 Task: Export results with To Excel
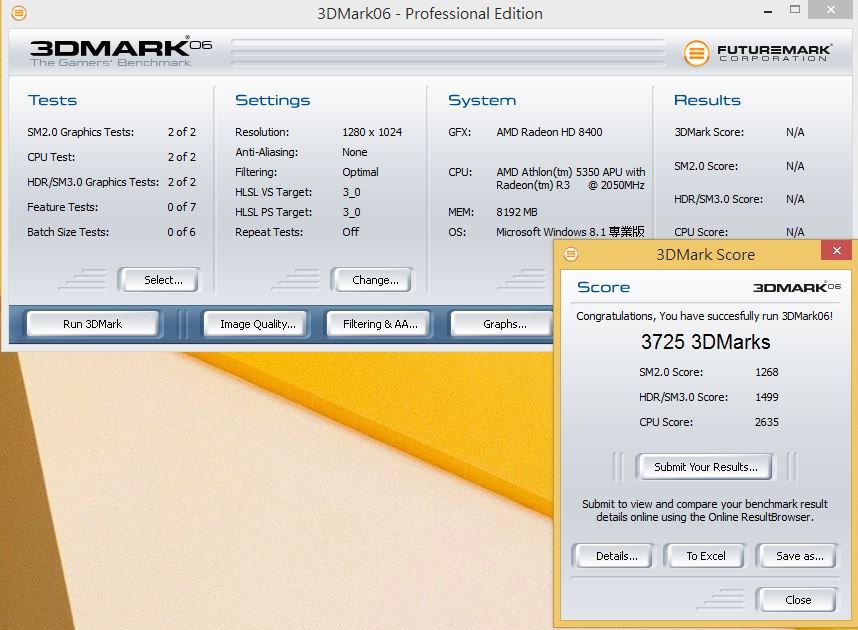tap(706, 556)
